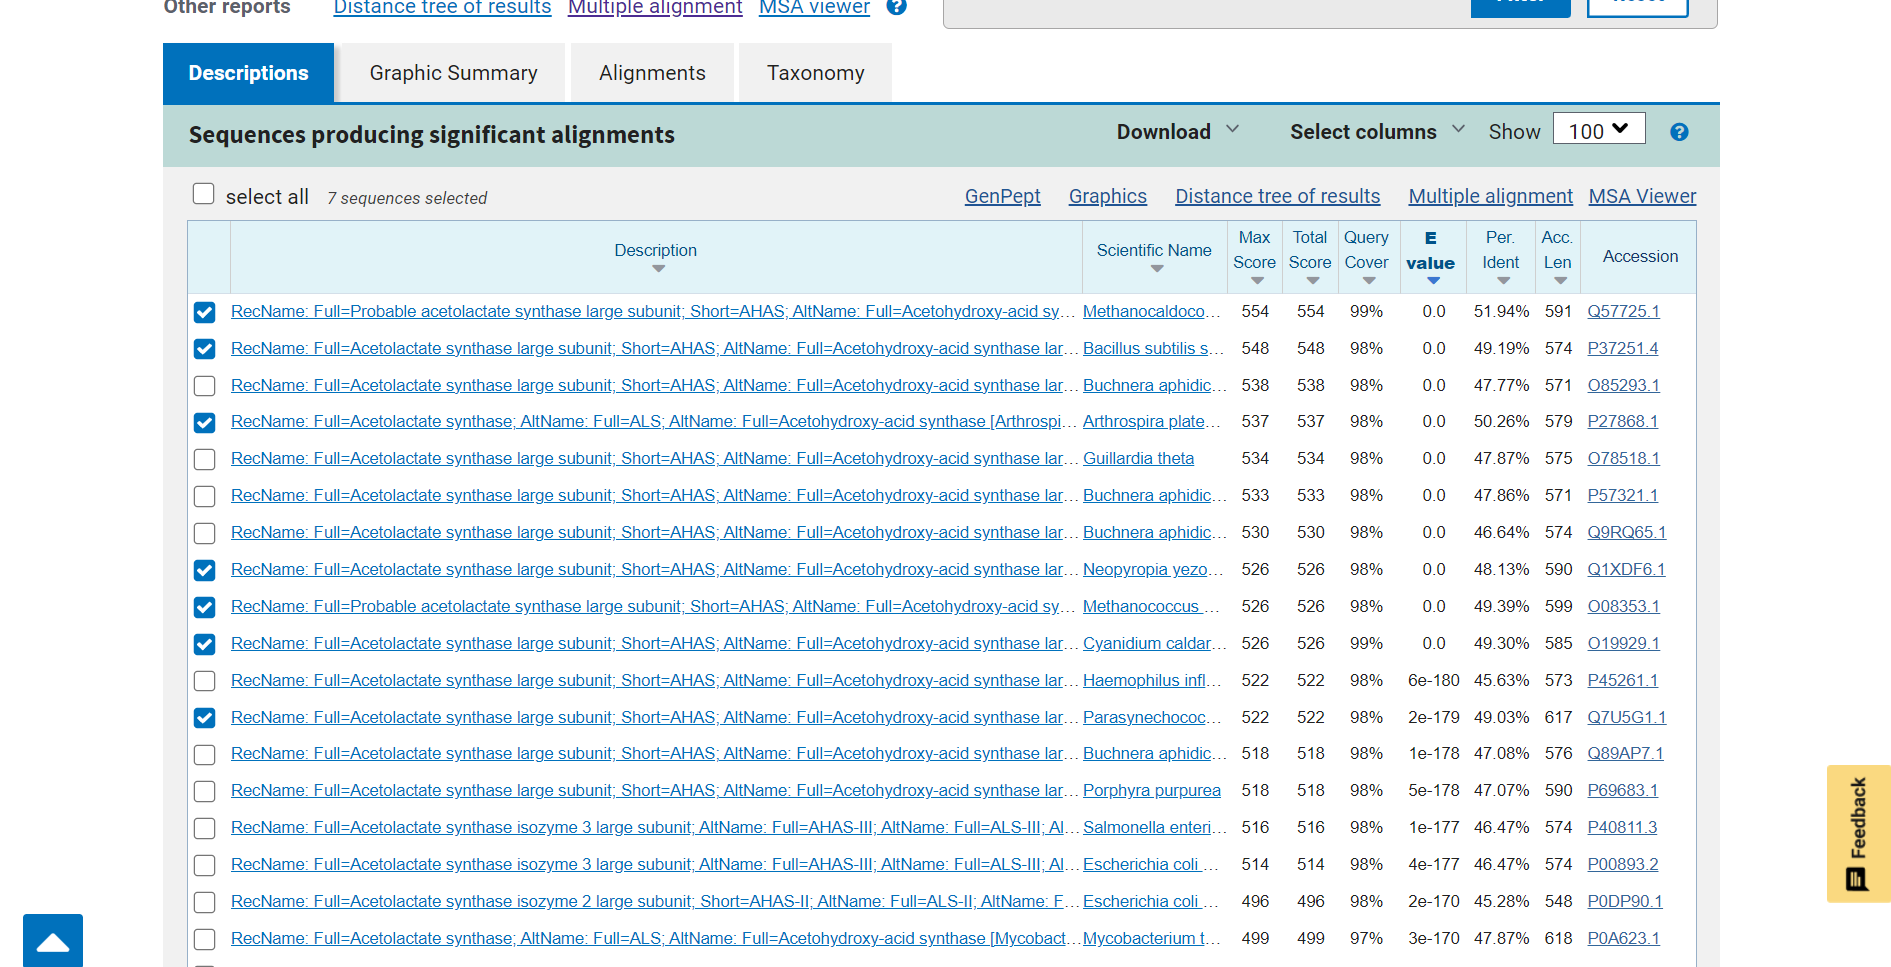Open Bacillus subtilis scientific name link
This screenshot has height=967, width=1891.
pos(1153,349)
